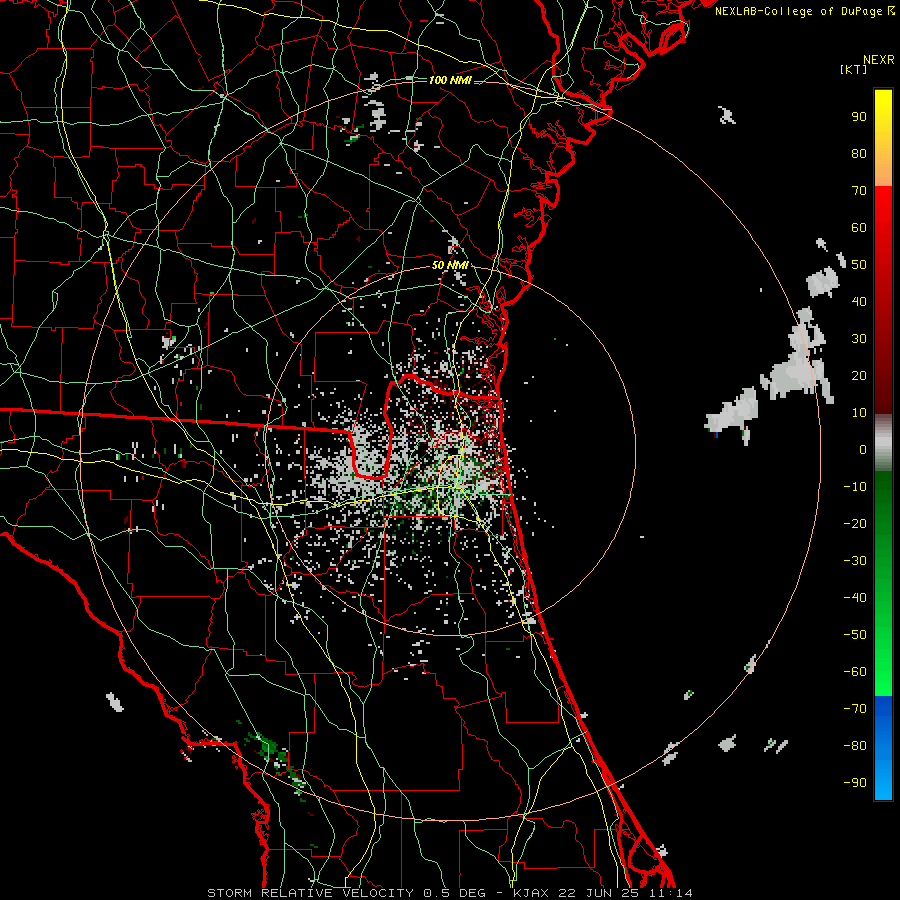Click the -20 knot scale label
The width and height of the screenshot is (900, 900).
click(855, 524)
